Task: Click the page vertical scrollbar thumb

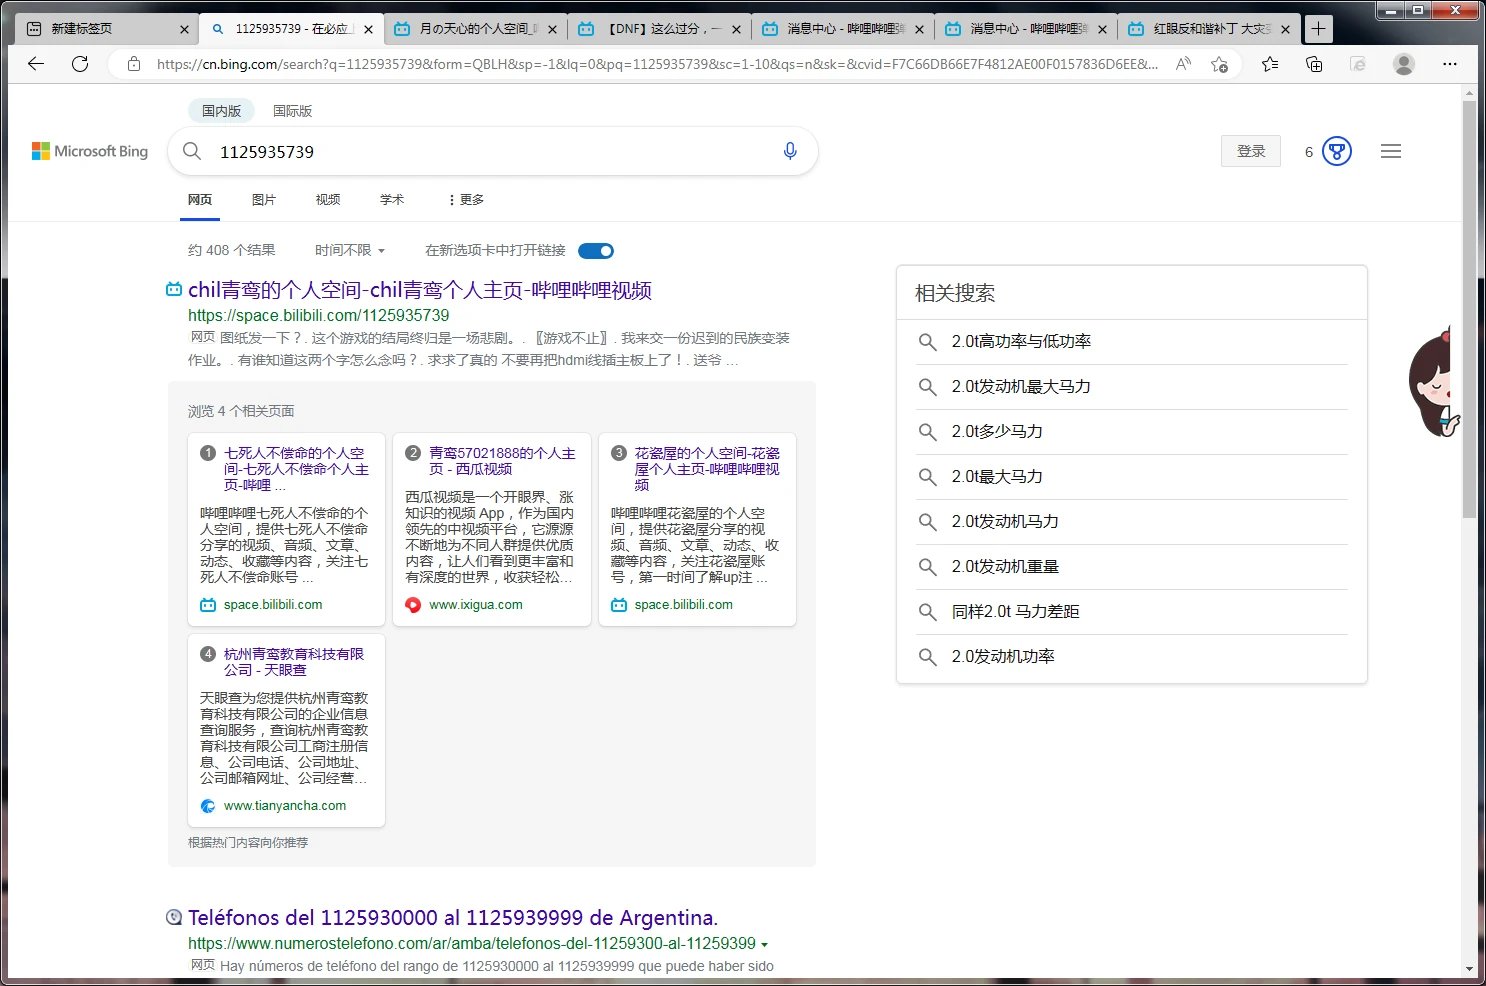Action: tap(1469, 310)
